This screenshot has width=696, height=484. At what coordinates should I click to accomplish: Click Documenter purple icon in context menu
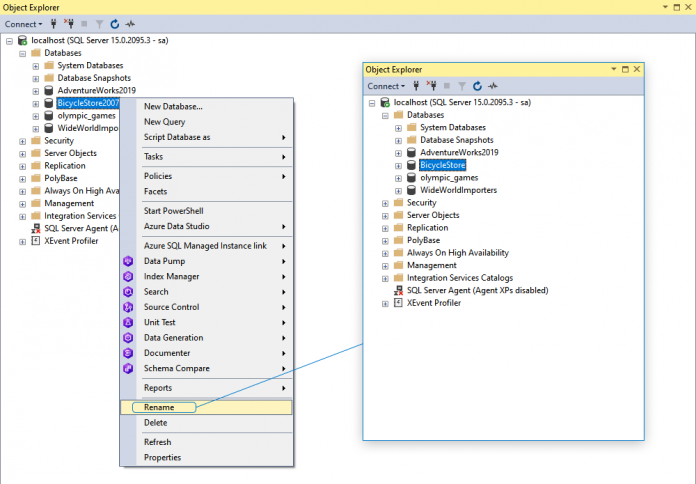pos(128,353)
